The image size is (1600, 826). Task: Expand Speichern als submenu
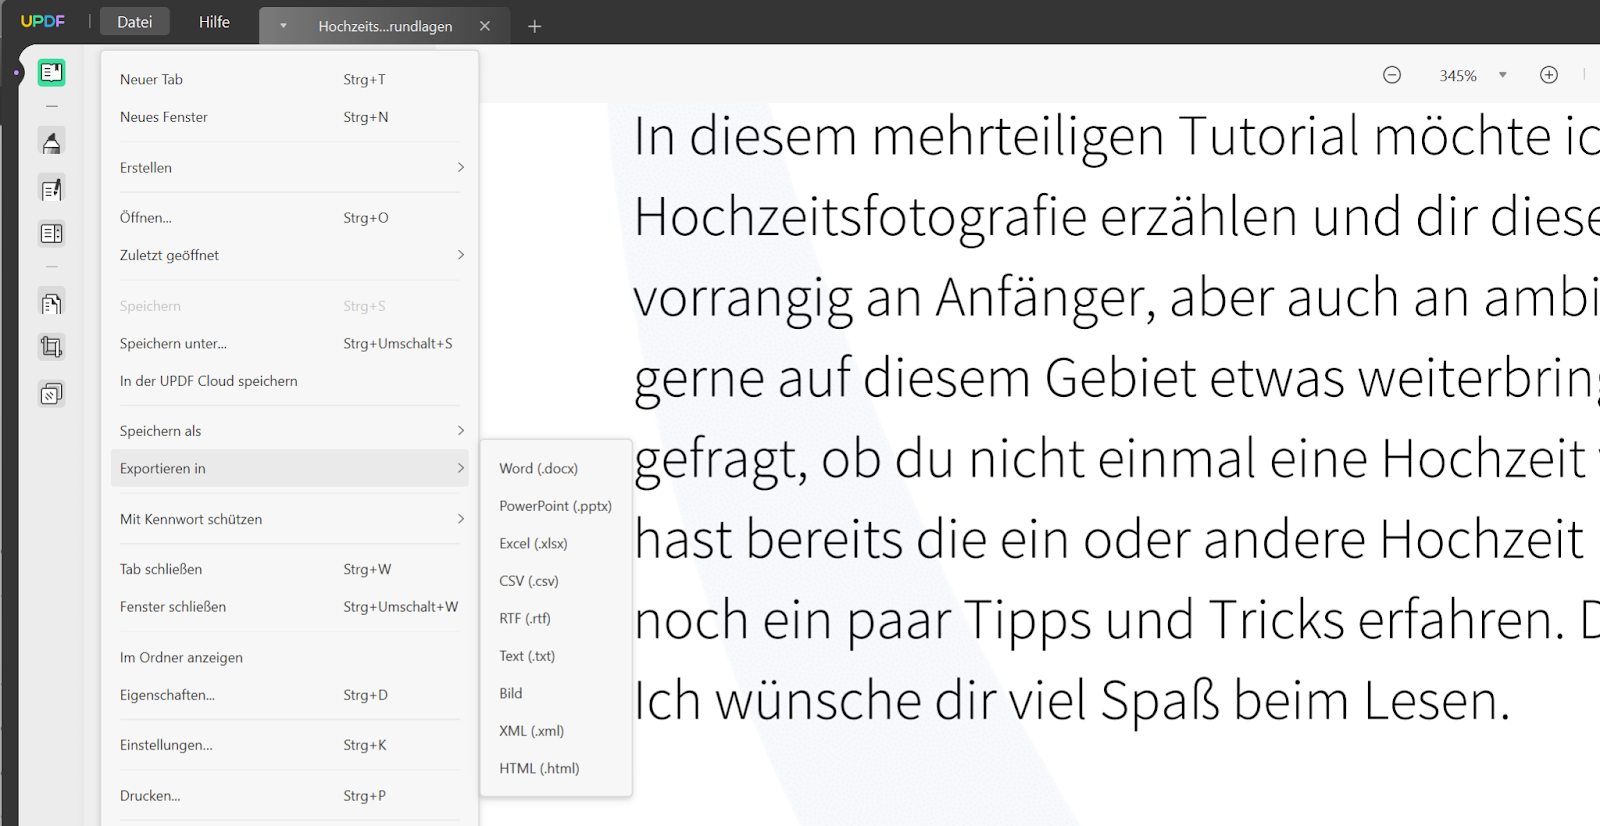(x=290, y=431)
